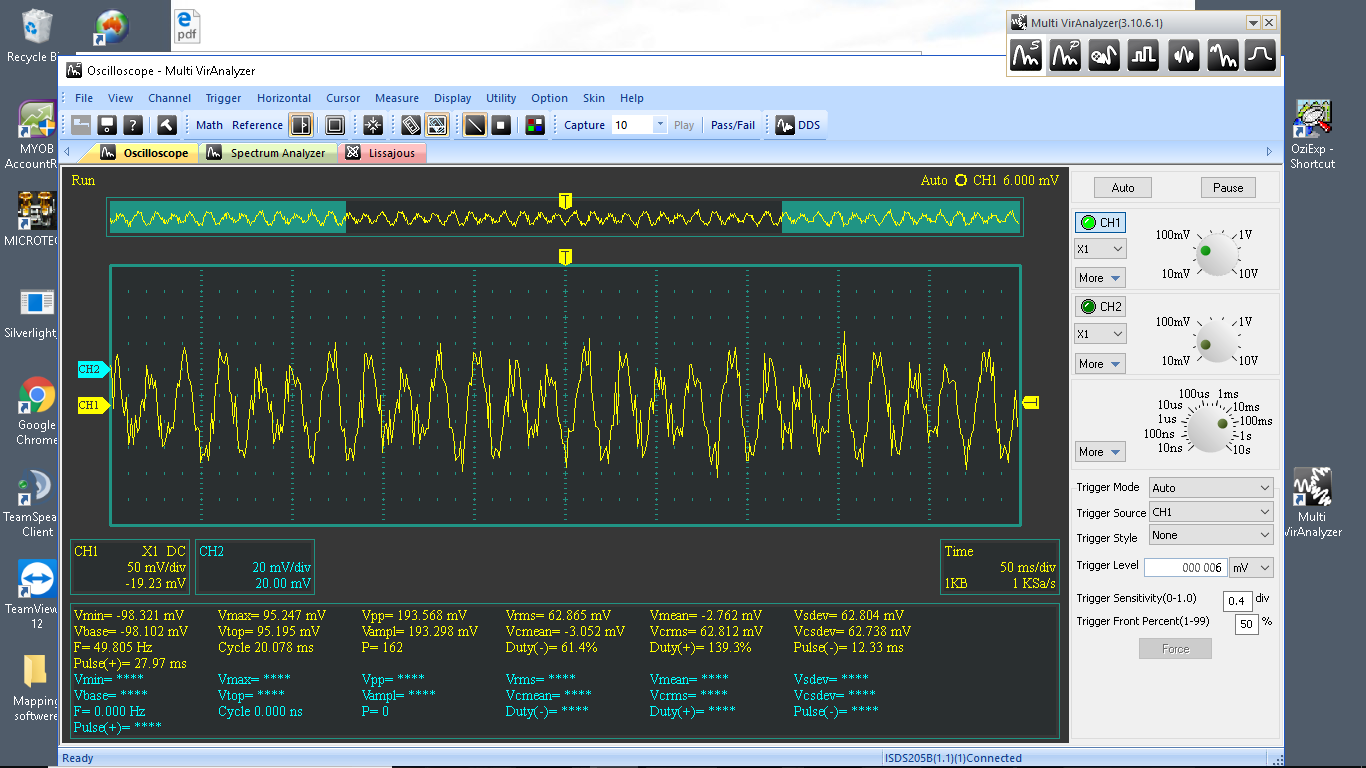Click the help question mark icon
1366x768 pixels.
[132, 125]
